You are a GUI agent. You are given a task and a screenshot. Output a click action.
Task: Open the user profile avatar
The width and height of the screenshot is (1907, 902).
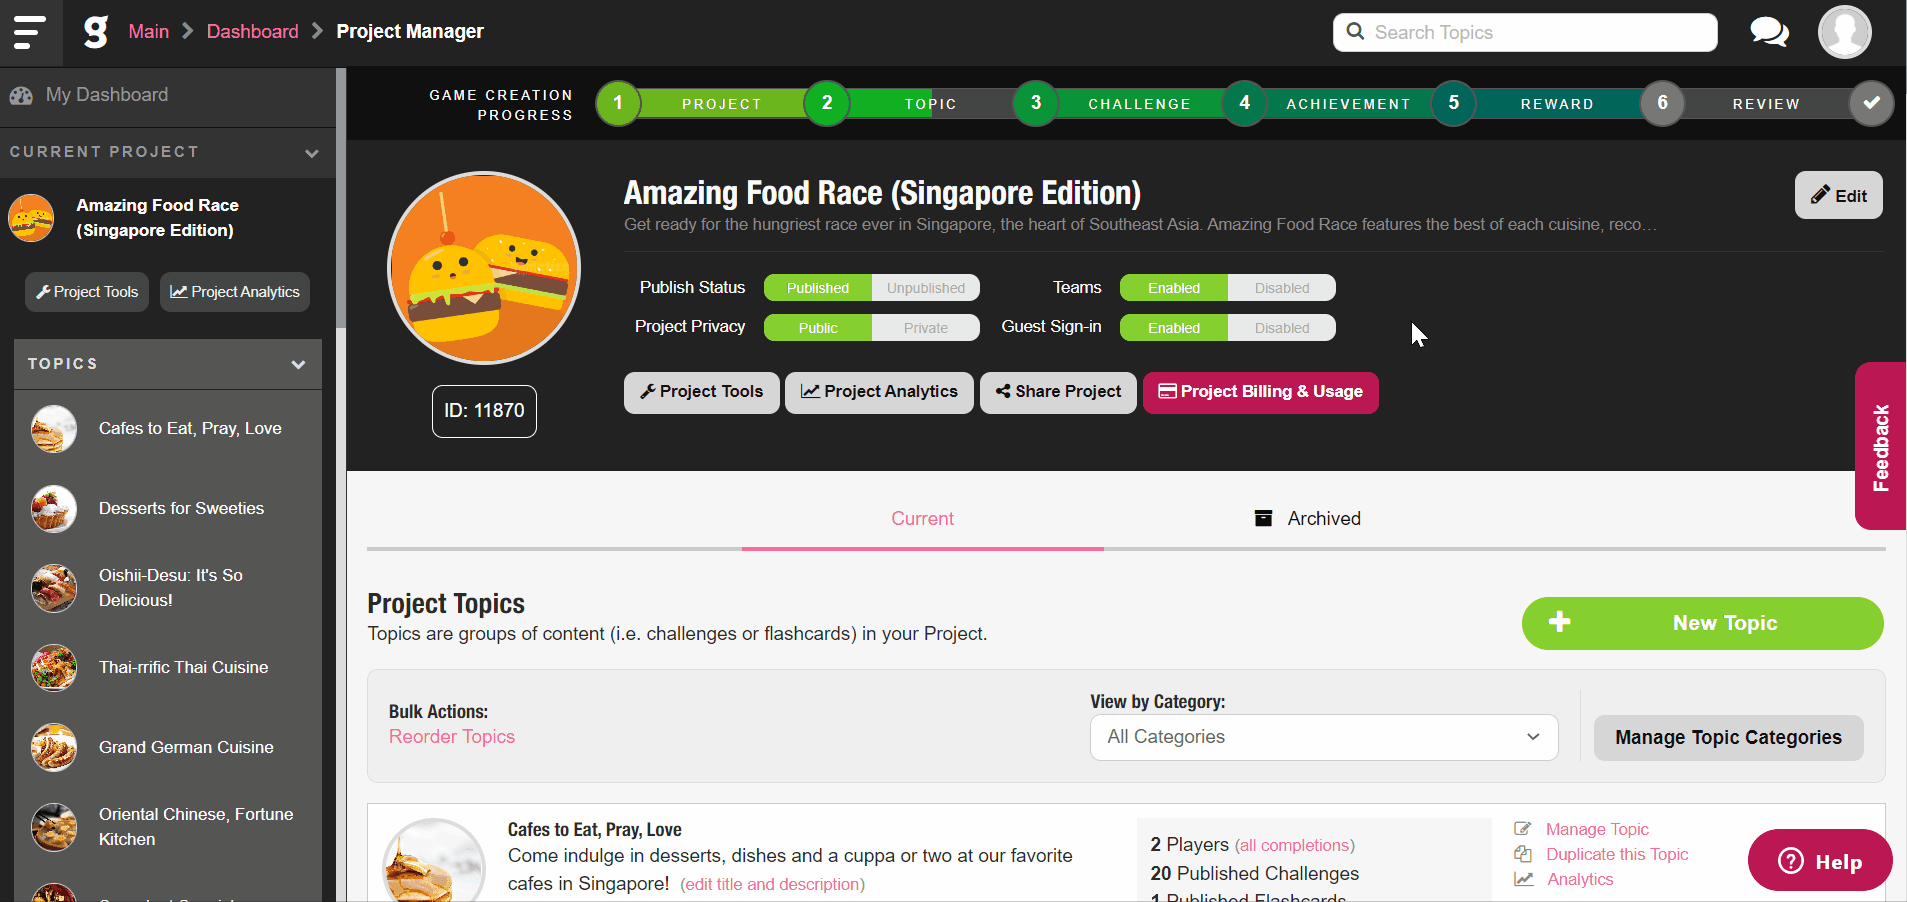(1845, 32)
